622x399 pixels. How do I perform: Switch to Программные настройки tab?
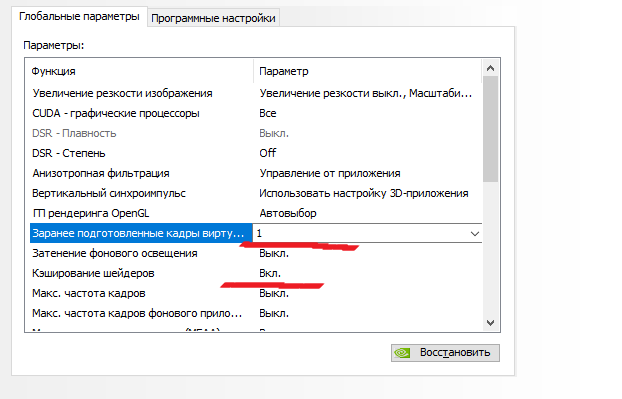click(213, 18)
